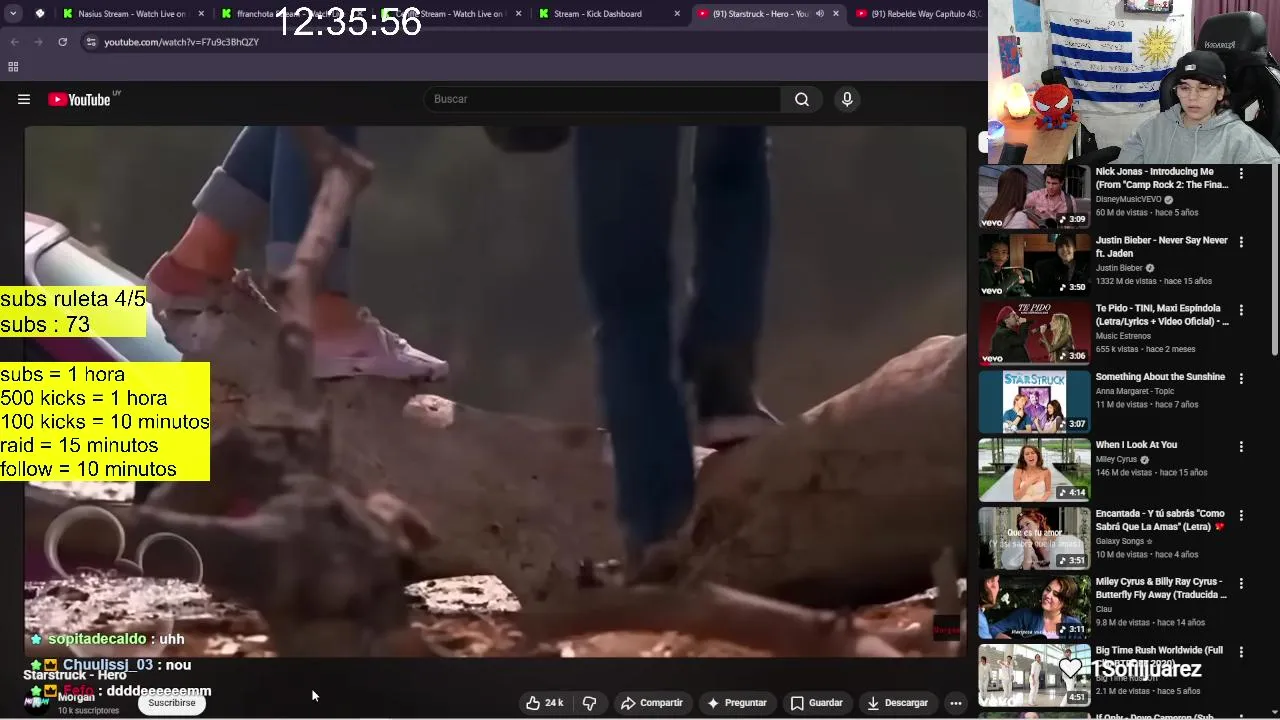
Task: Focus the Buscar search field
Action: point(603,99)
